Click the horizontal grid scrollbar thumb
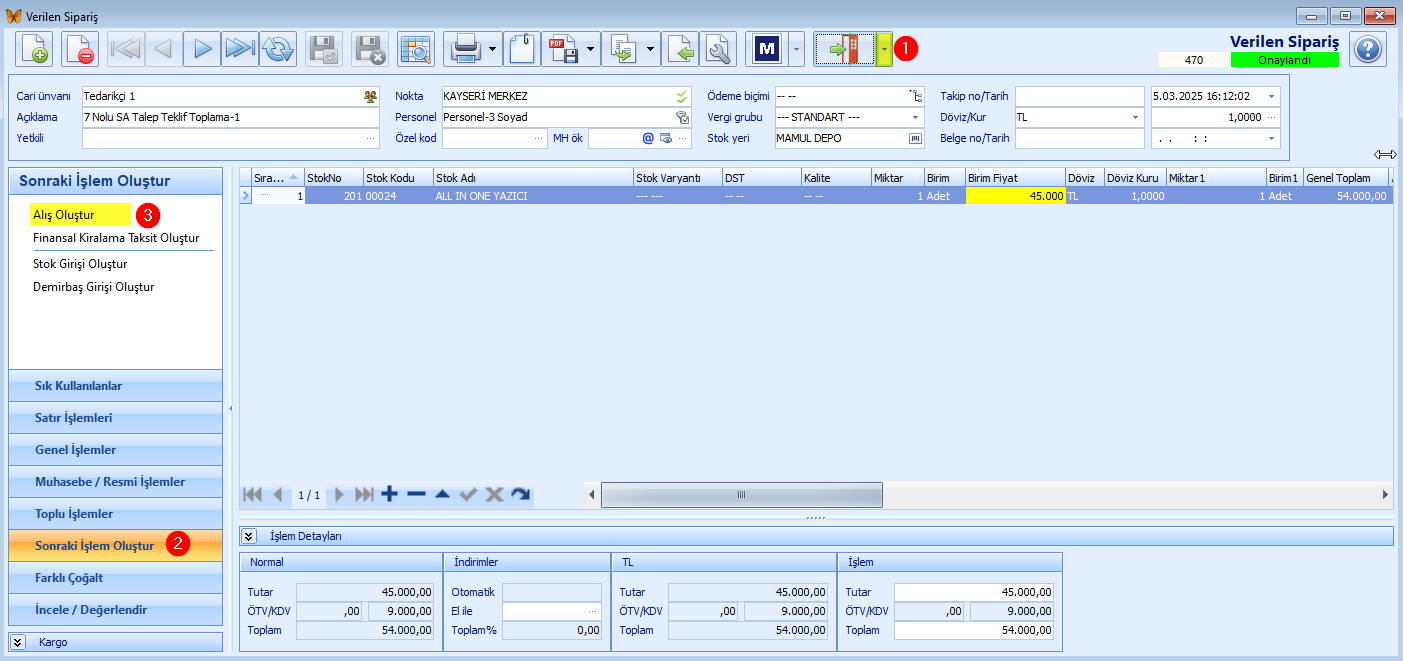1403x661 pixels. point(742,495)
